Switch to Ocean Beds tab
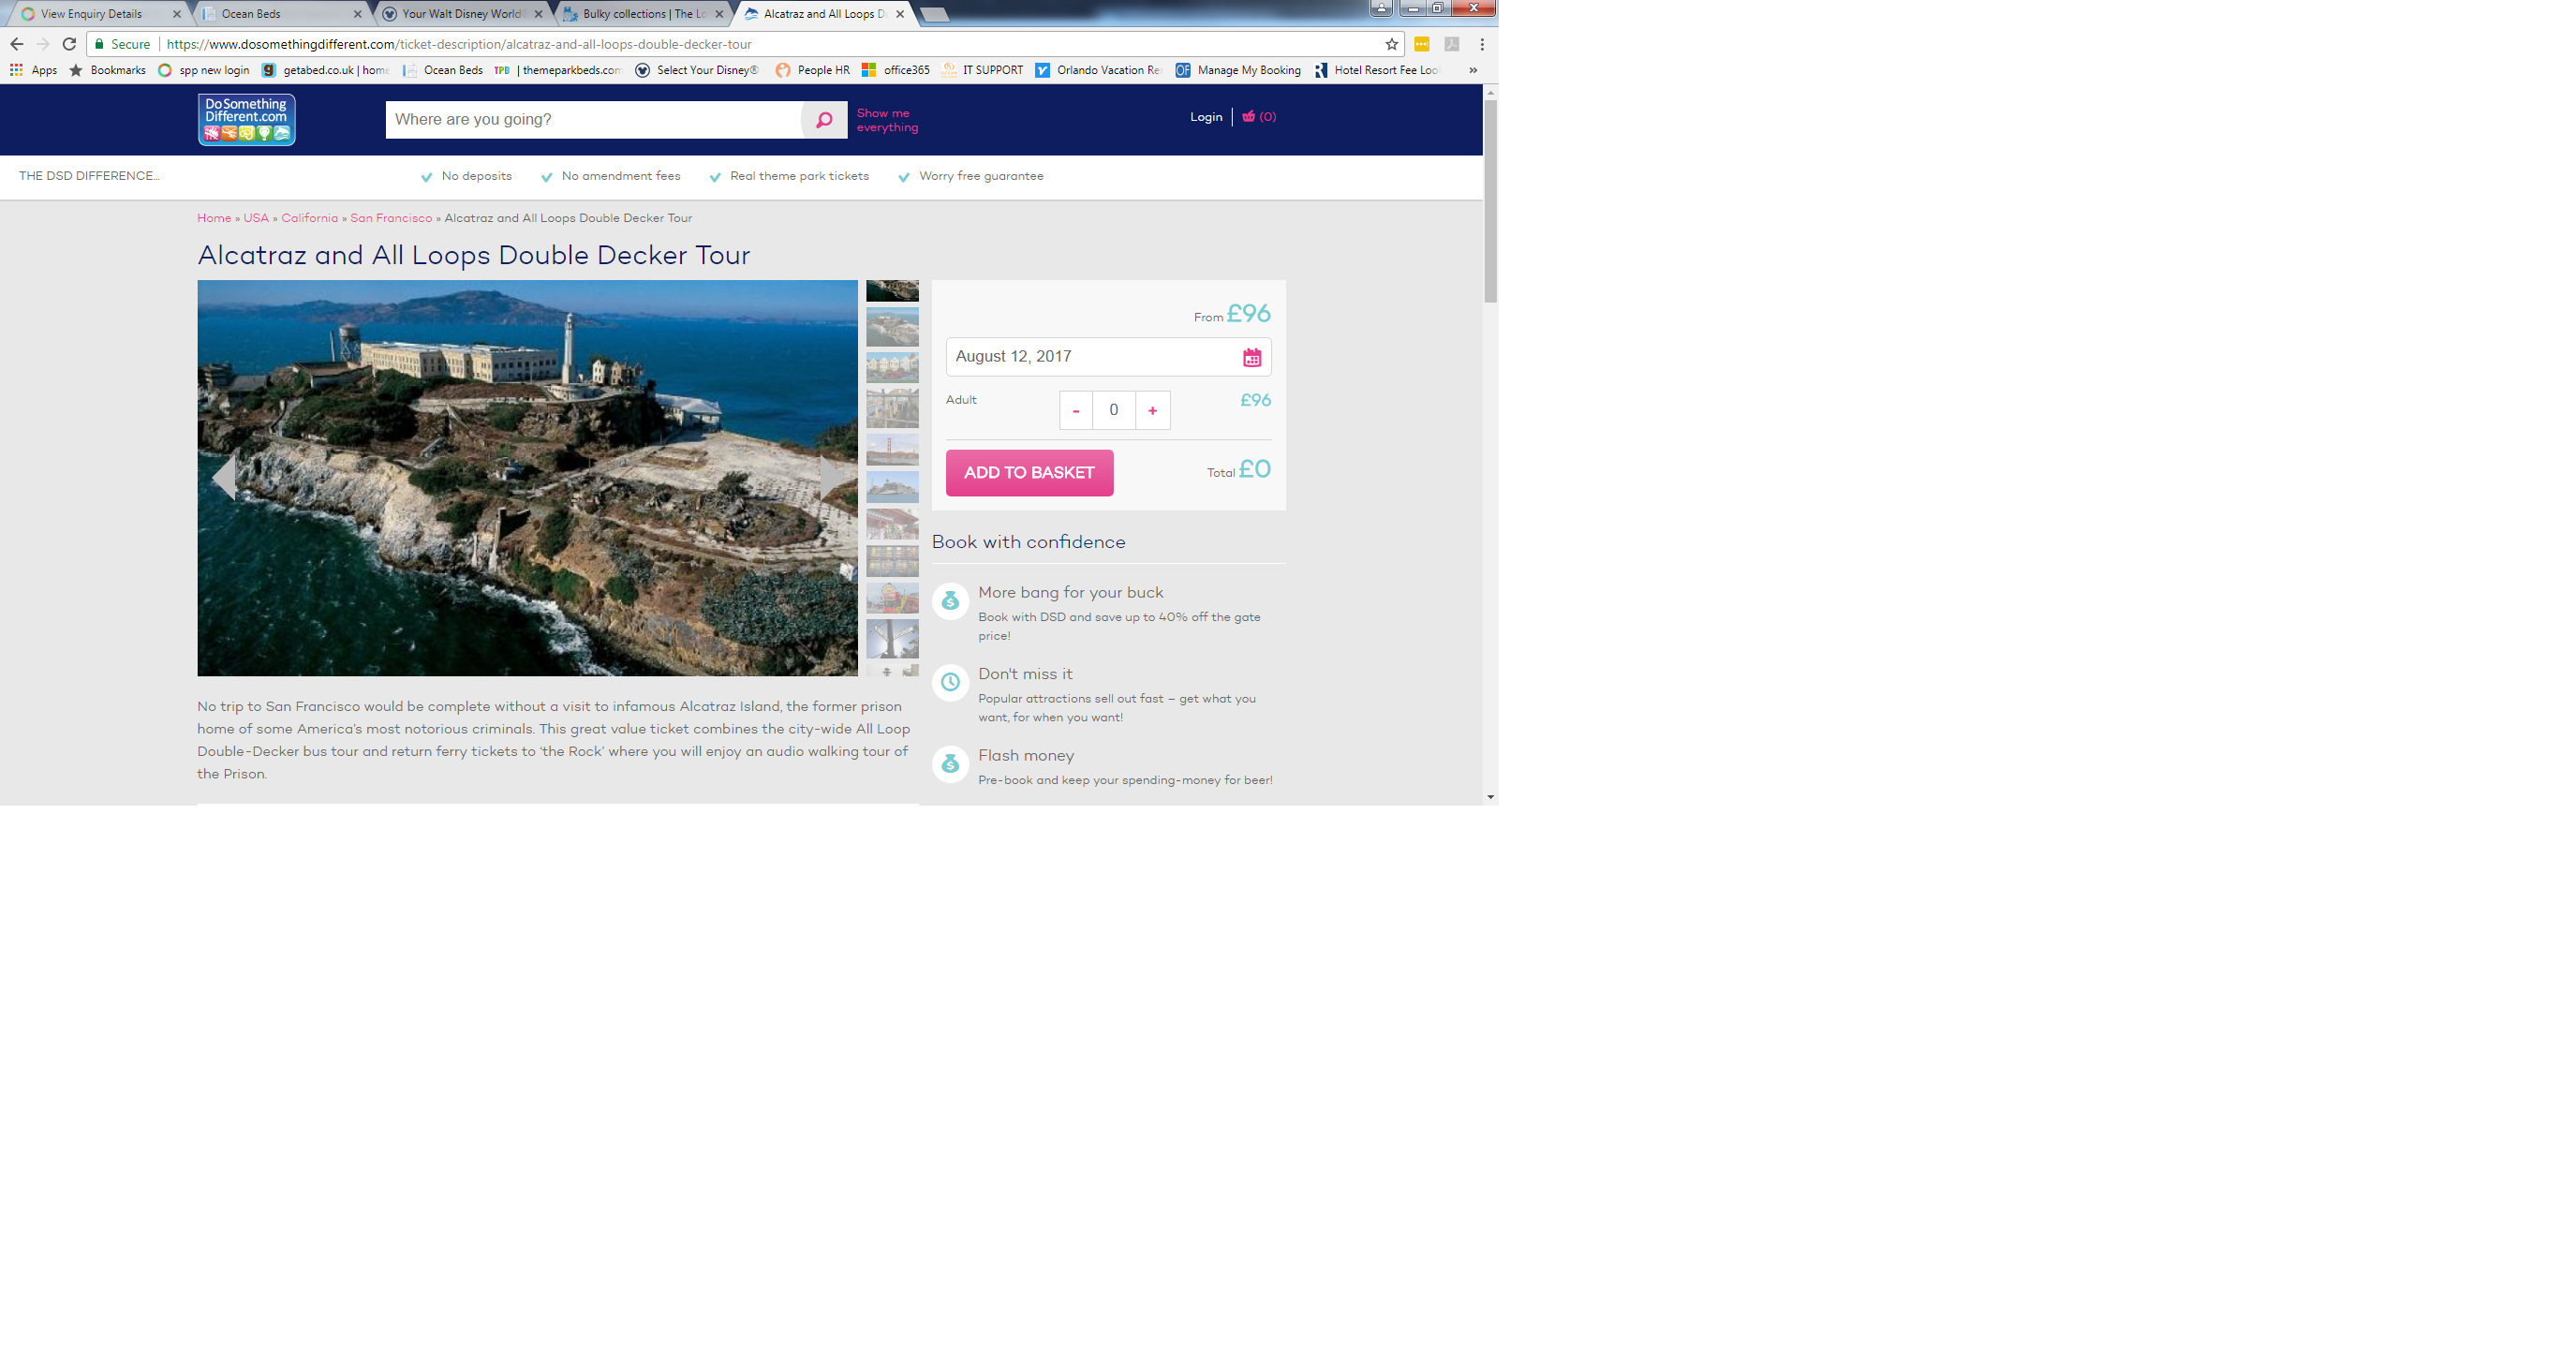Viewport: 2576px width, 1347px height. pyautogui.click(x=280, y=14)
